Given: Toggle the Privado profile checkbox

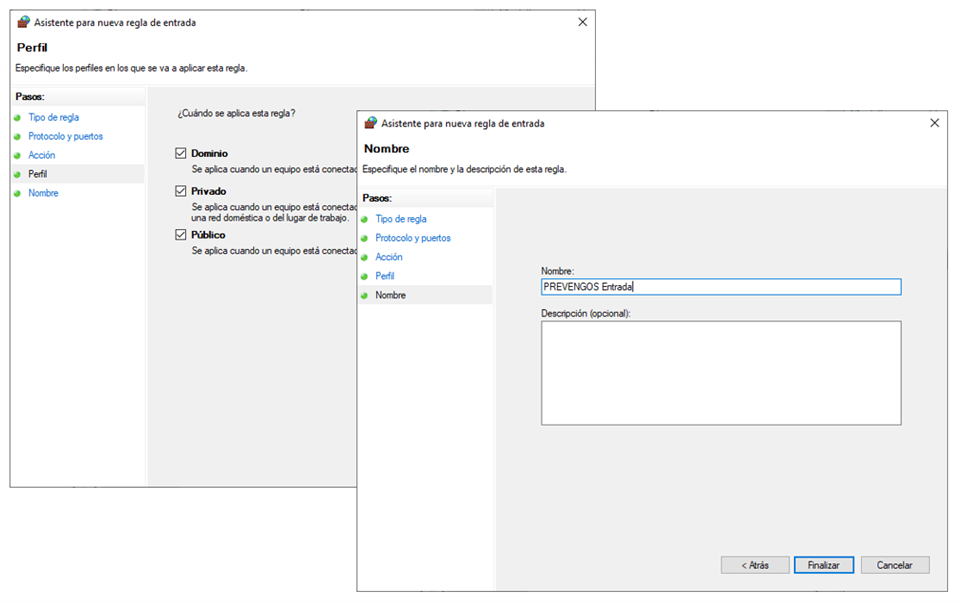Looking at the screenshot, I should pos(181,190).
